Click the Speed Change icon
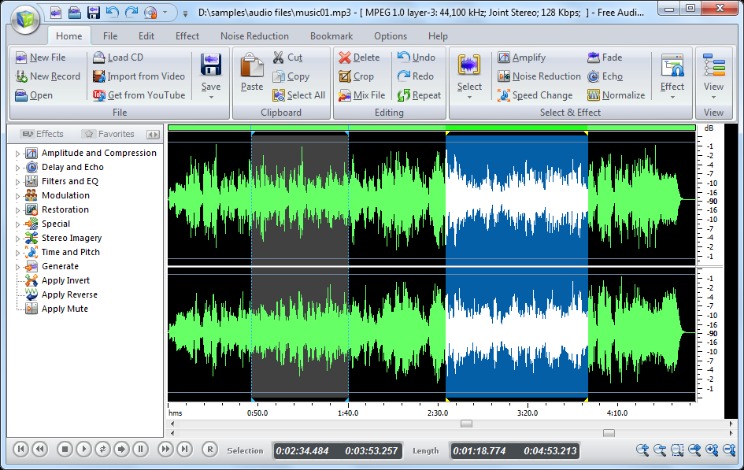The image size is (744, 470). click(x=504, y=95)
